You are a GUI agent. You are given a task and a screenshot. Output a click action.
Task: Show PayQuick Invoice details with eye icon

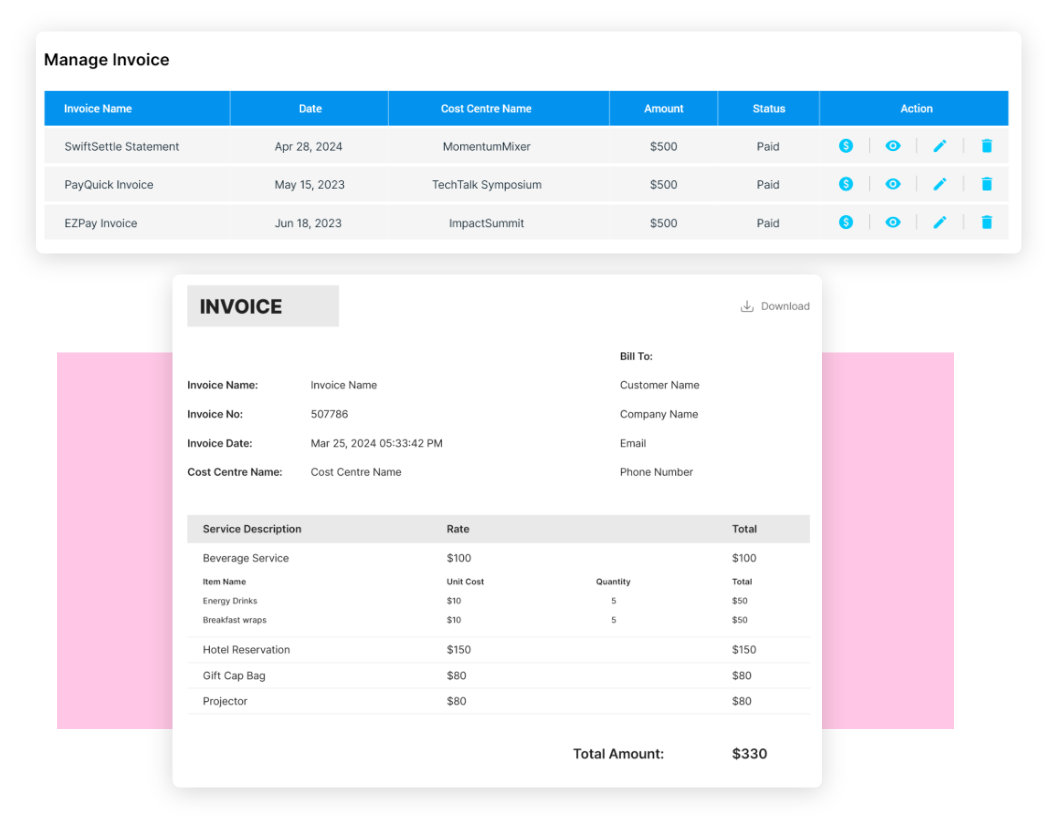coord(893,184)
